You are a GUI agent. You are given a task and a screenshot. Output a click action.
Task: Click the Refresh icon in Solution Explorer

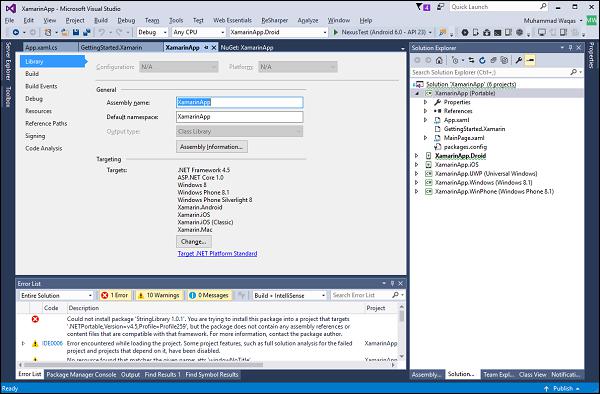pos(482,60)
